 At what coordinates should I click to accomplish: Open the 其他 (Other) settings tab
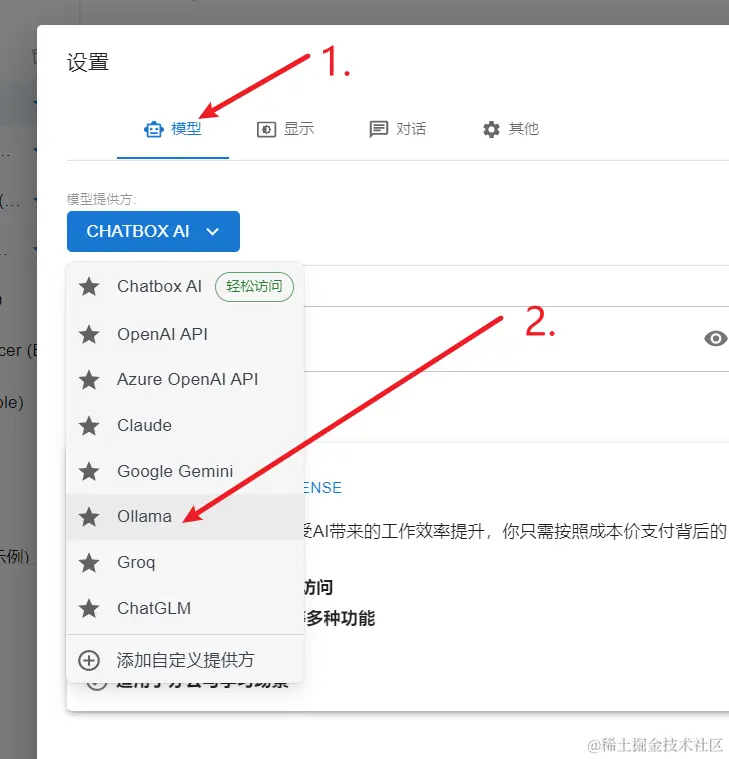(510, 129)
